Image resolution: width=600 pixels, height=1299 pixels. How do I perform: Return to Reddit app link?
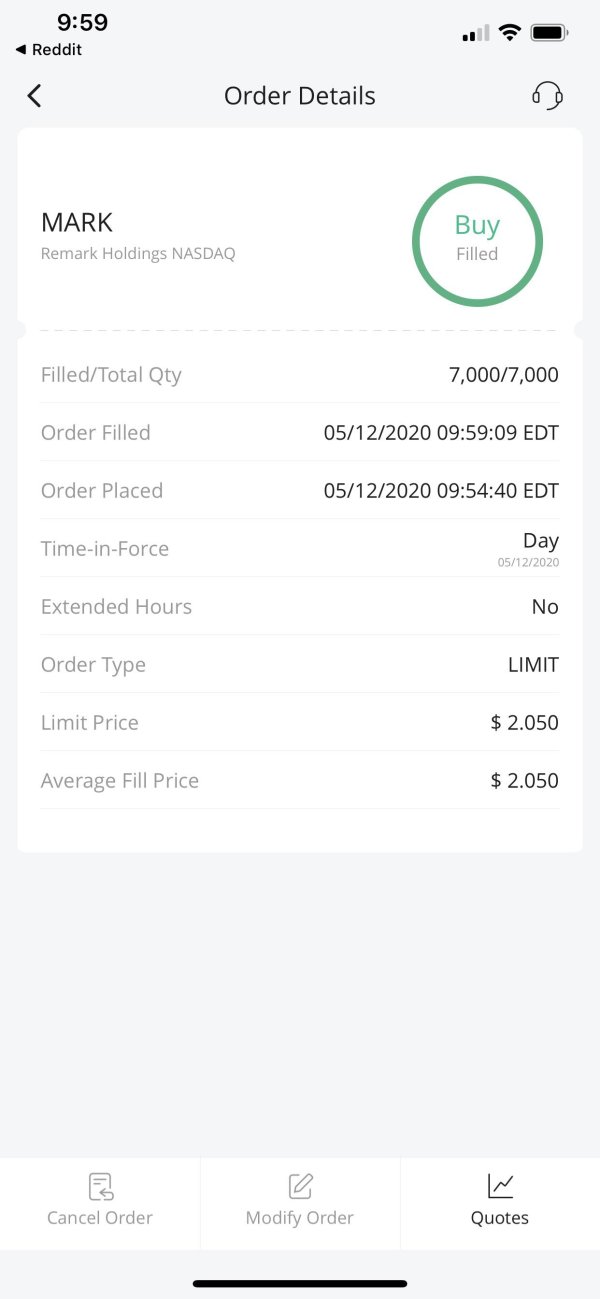49,50
